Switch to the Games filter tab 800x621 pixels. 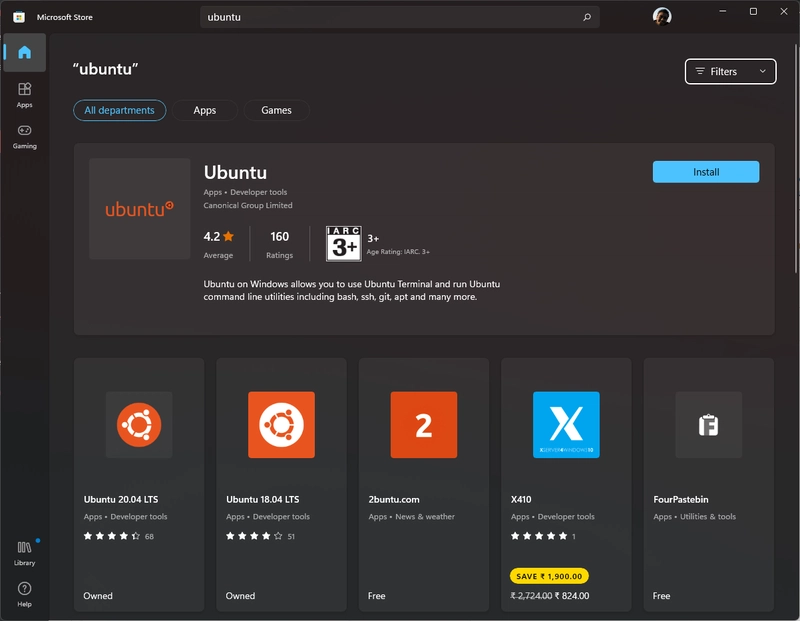click(276, 110)
